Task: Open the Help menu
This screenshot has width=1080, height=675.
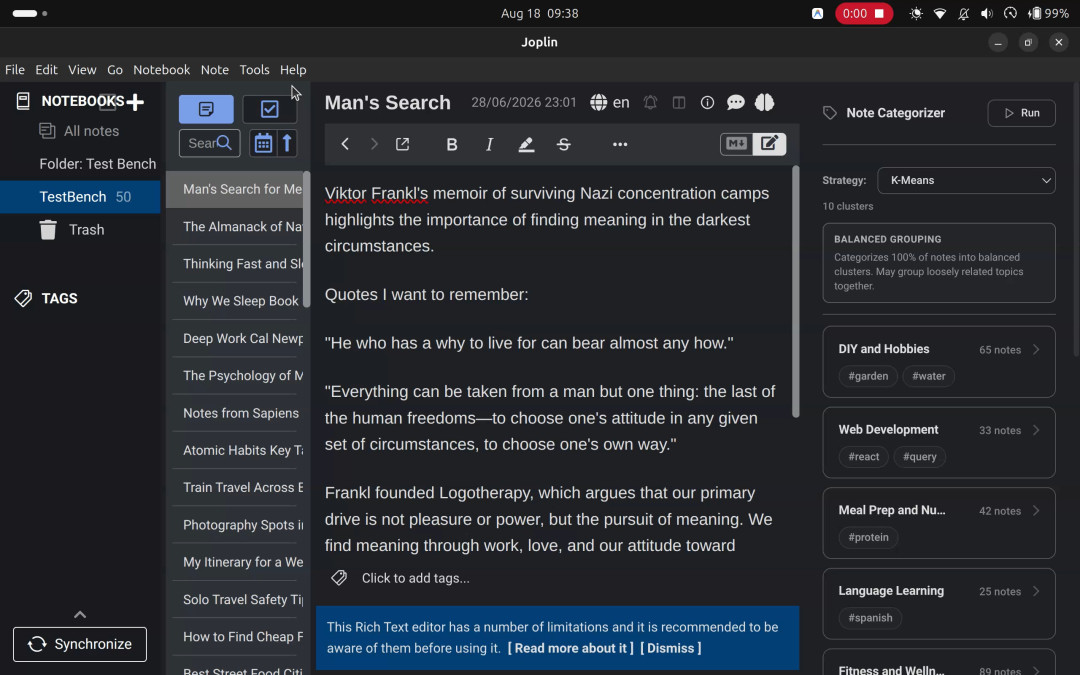Action: click(293, 70)
